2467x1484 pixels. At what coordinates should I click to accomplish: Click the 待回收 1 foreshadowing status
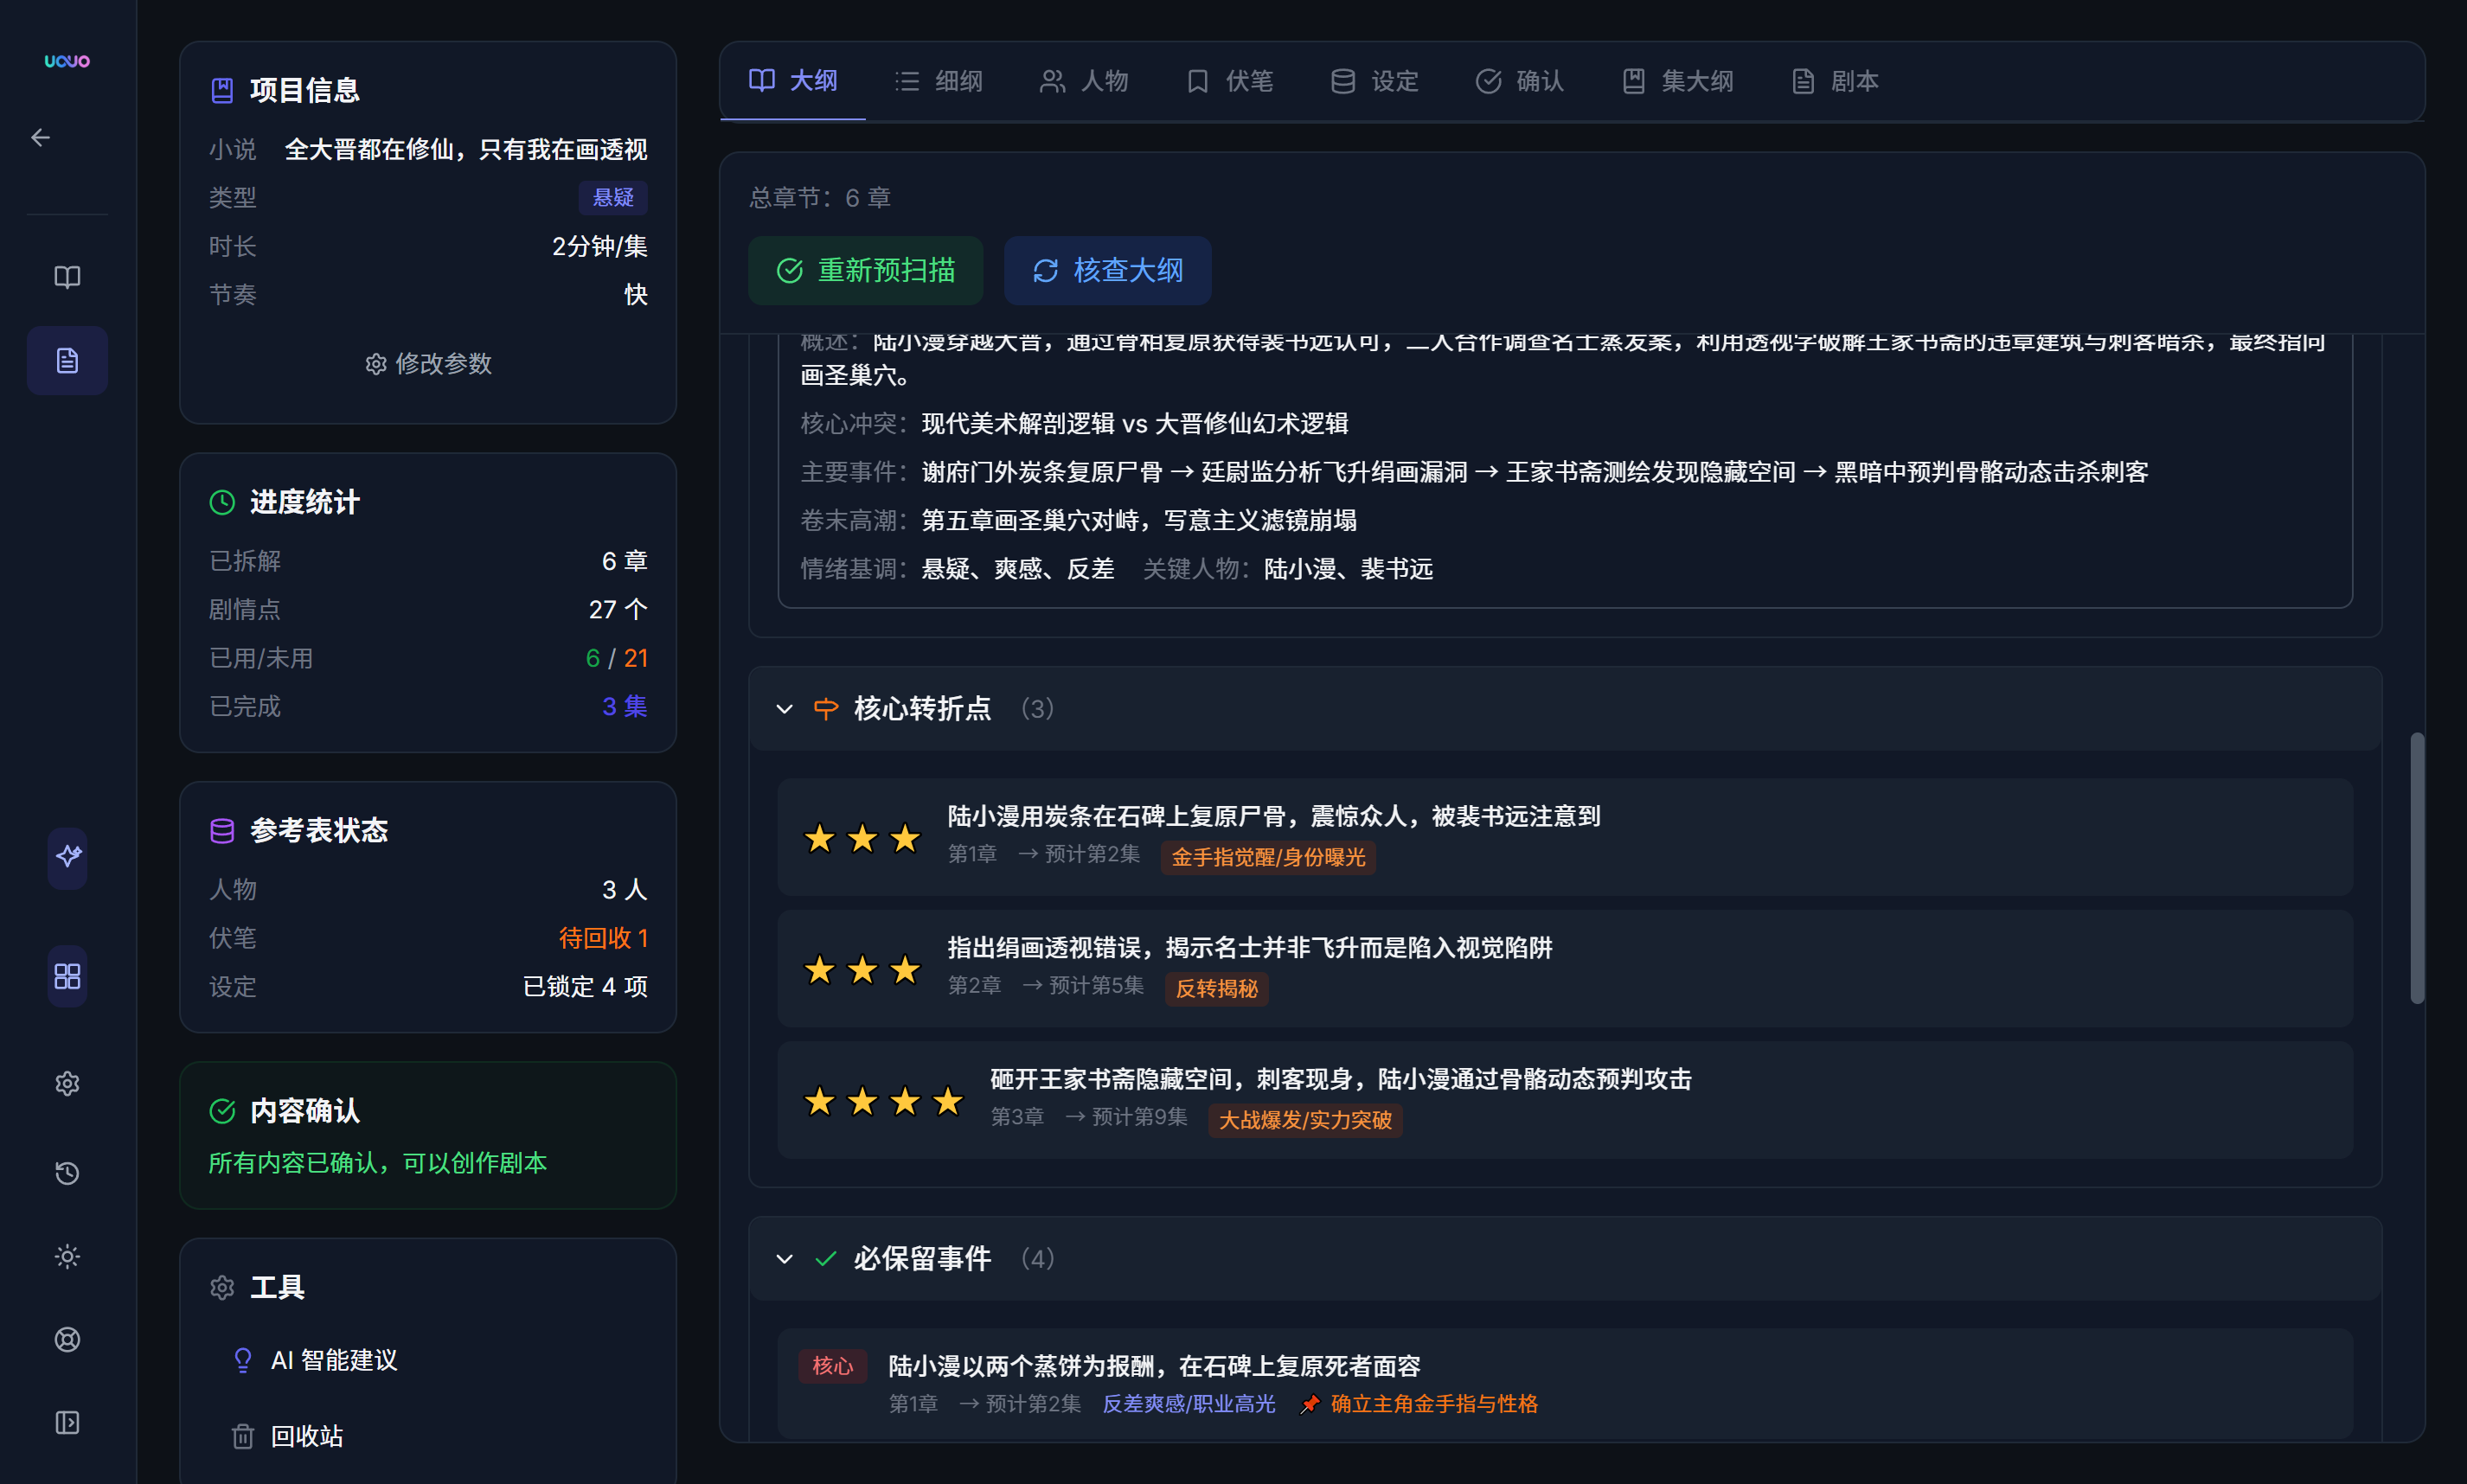[x=603, y=938]
